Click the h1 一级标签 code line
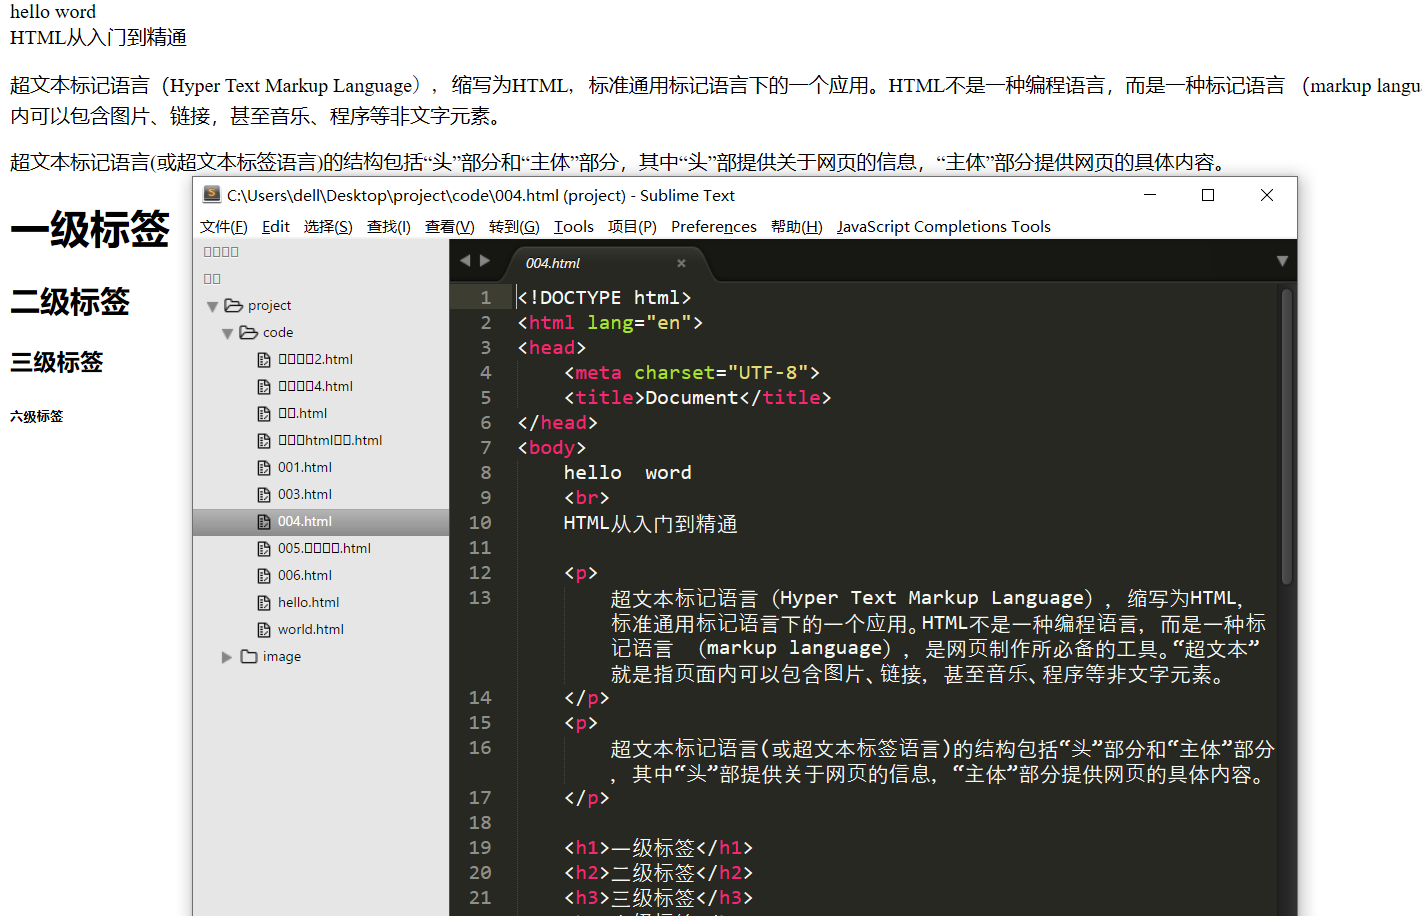The image size is (1422, 916). coord(658,847)
